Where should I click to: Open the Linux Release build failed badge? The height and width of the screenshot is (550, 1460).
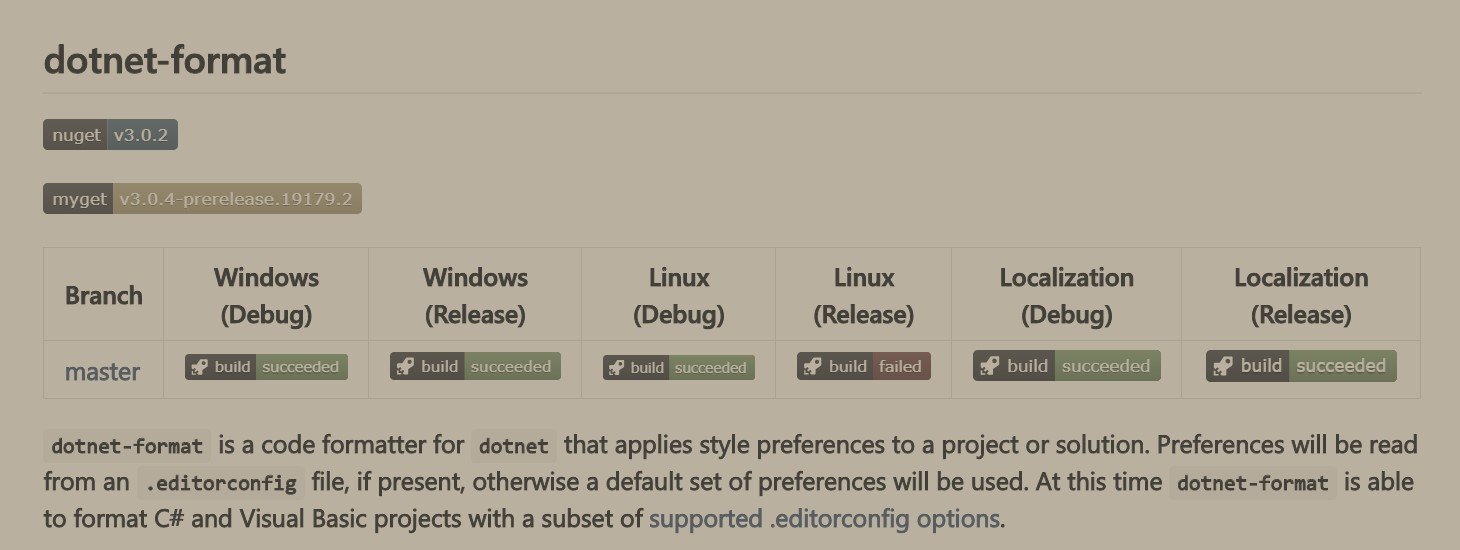point(864,367)
